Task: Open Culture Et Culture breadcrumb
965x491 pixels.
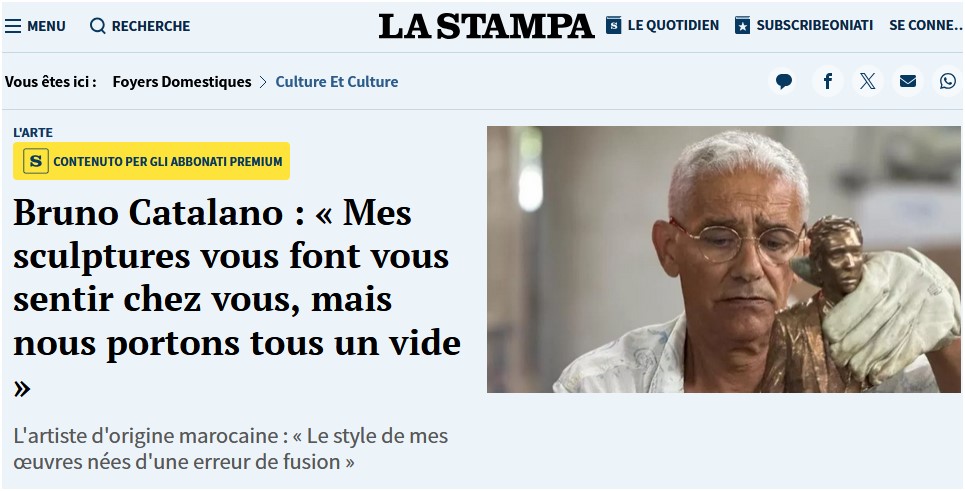Action: pyautogui.click(x=337, y=81)
